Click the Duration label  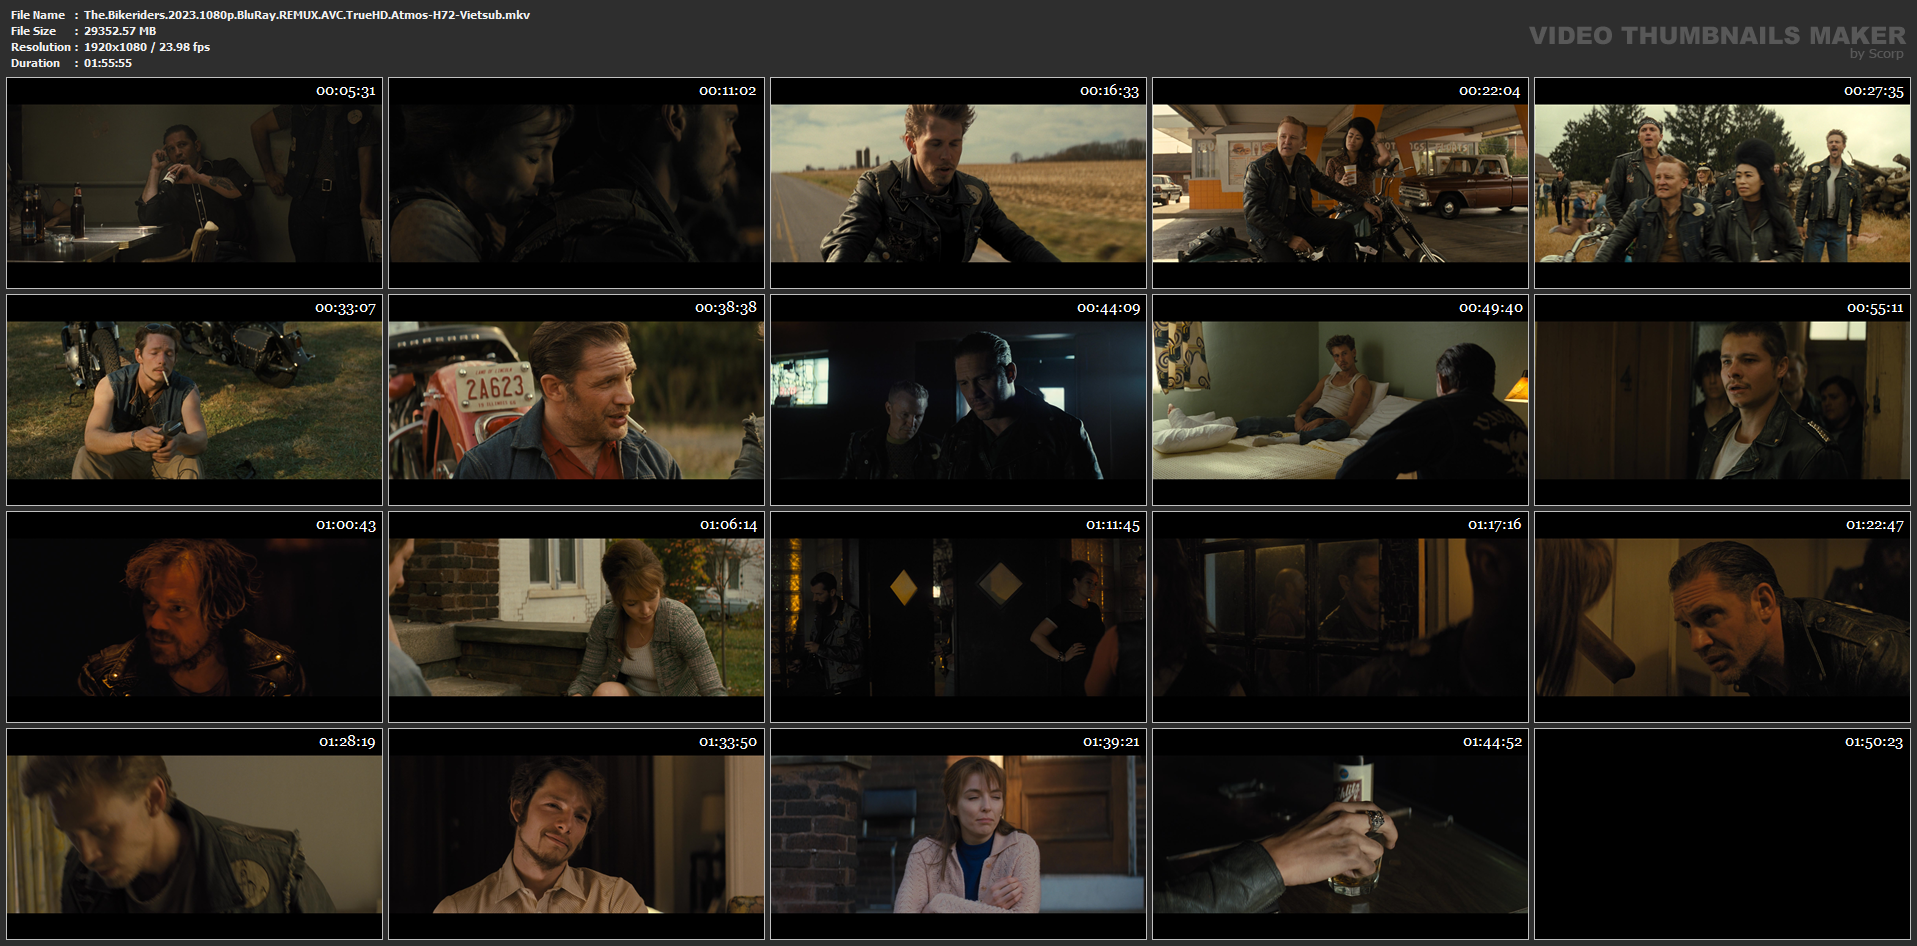[36, 63]
